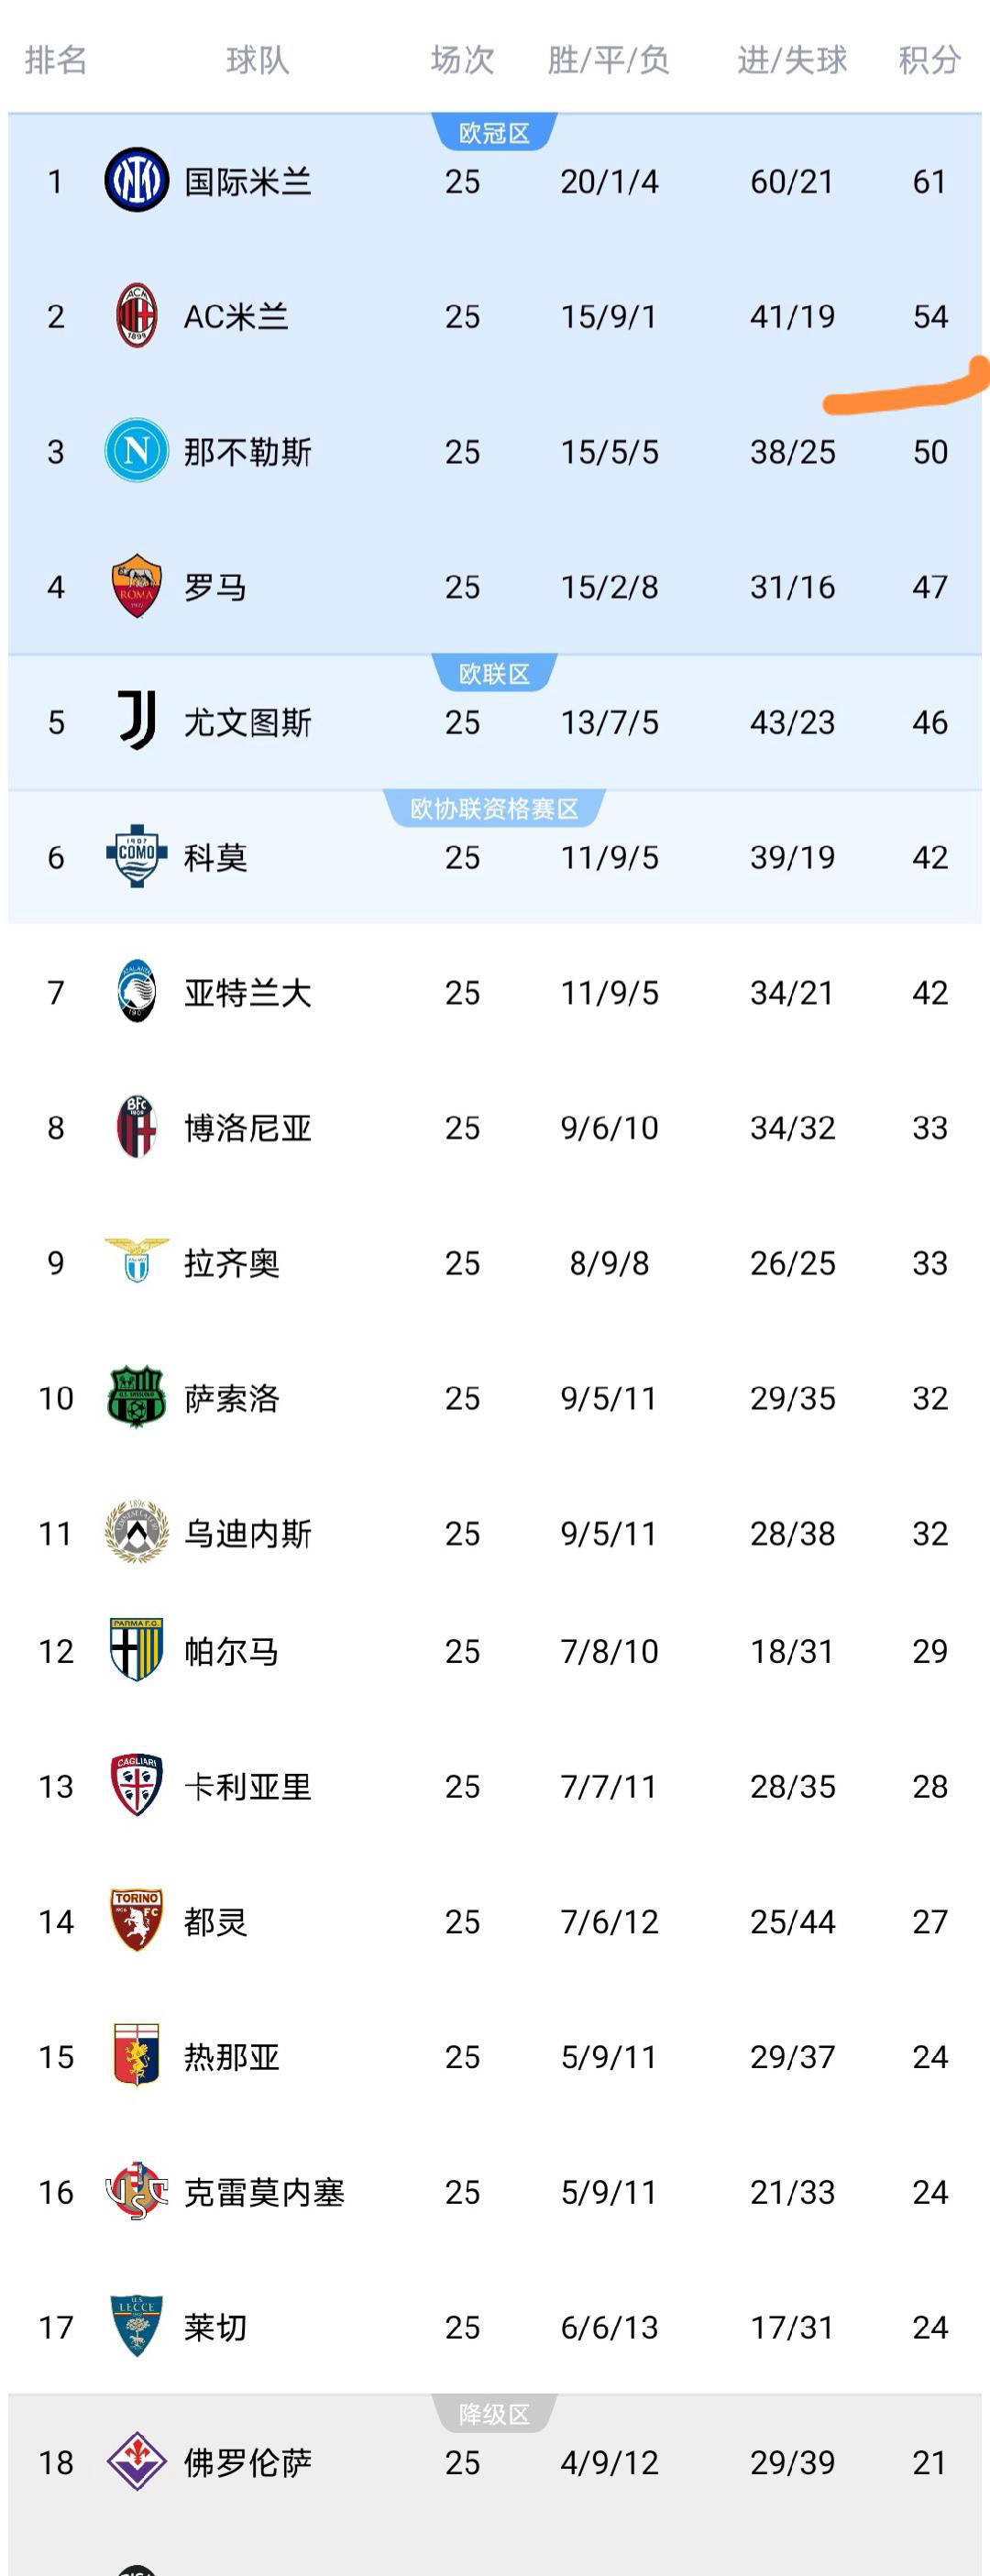Open the 克雷莫内塞 team name link
990x2576 pixels.
pyautogui.click(x=264, y=2192)
